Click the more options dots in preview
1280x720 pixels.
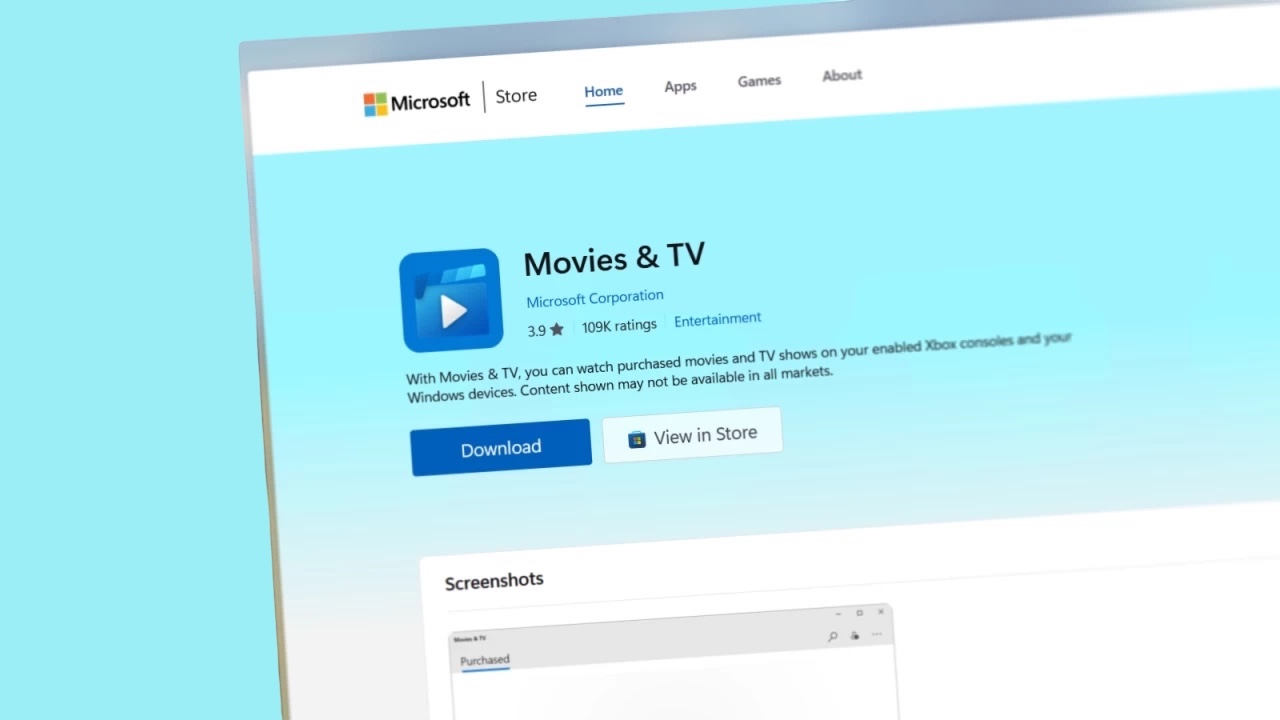[x=877, y=634]
